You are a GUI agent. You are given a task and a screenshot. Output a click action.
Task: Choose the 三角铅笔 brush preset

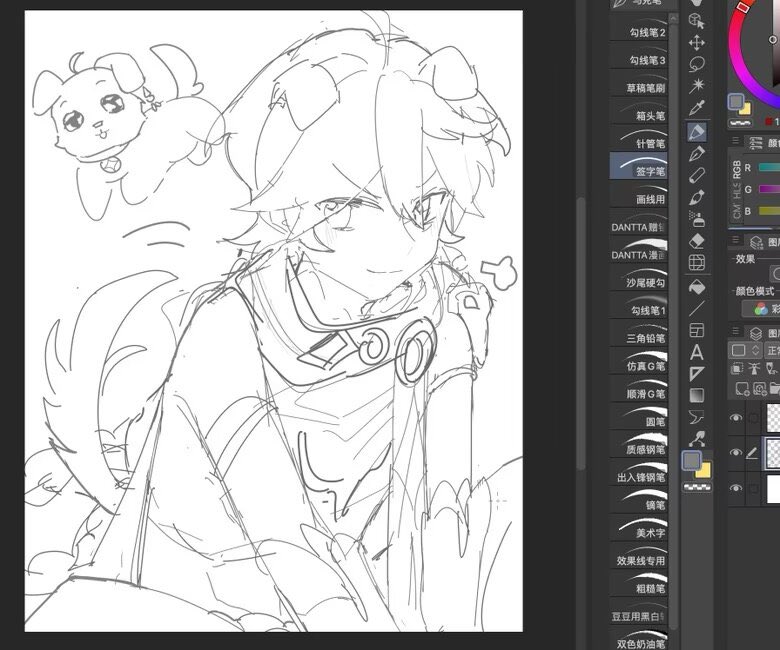pos(639,332)
